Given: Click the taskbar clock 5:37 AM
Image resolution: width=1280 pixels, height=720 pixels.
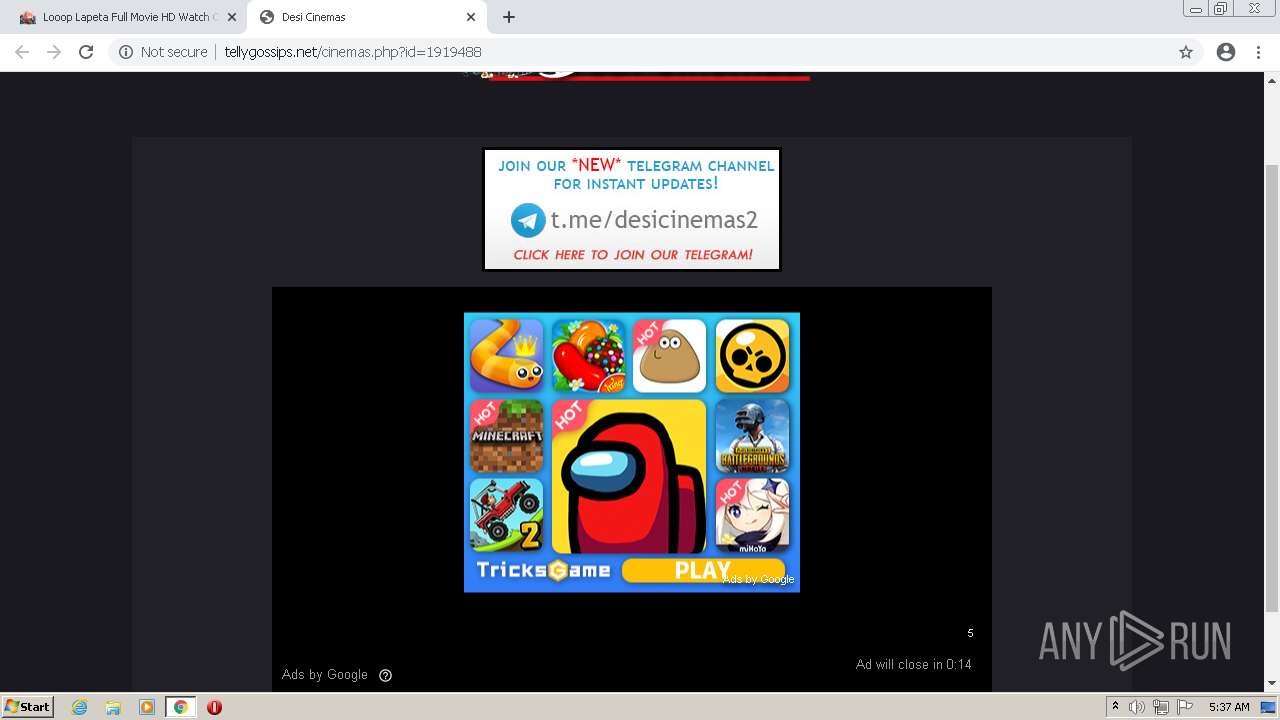Looking at the screenshot, I should (x=1229, y=707).
